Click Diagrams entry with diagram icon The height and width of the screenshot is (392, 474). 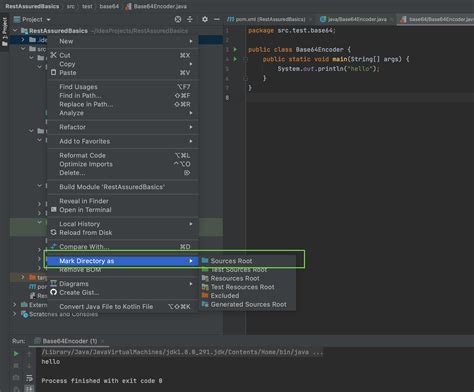coord(123,284)
